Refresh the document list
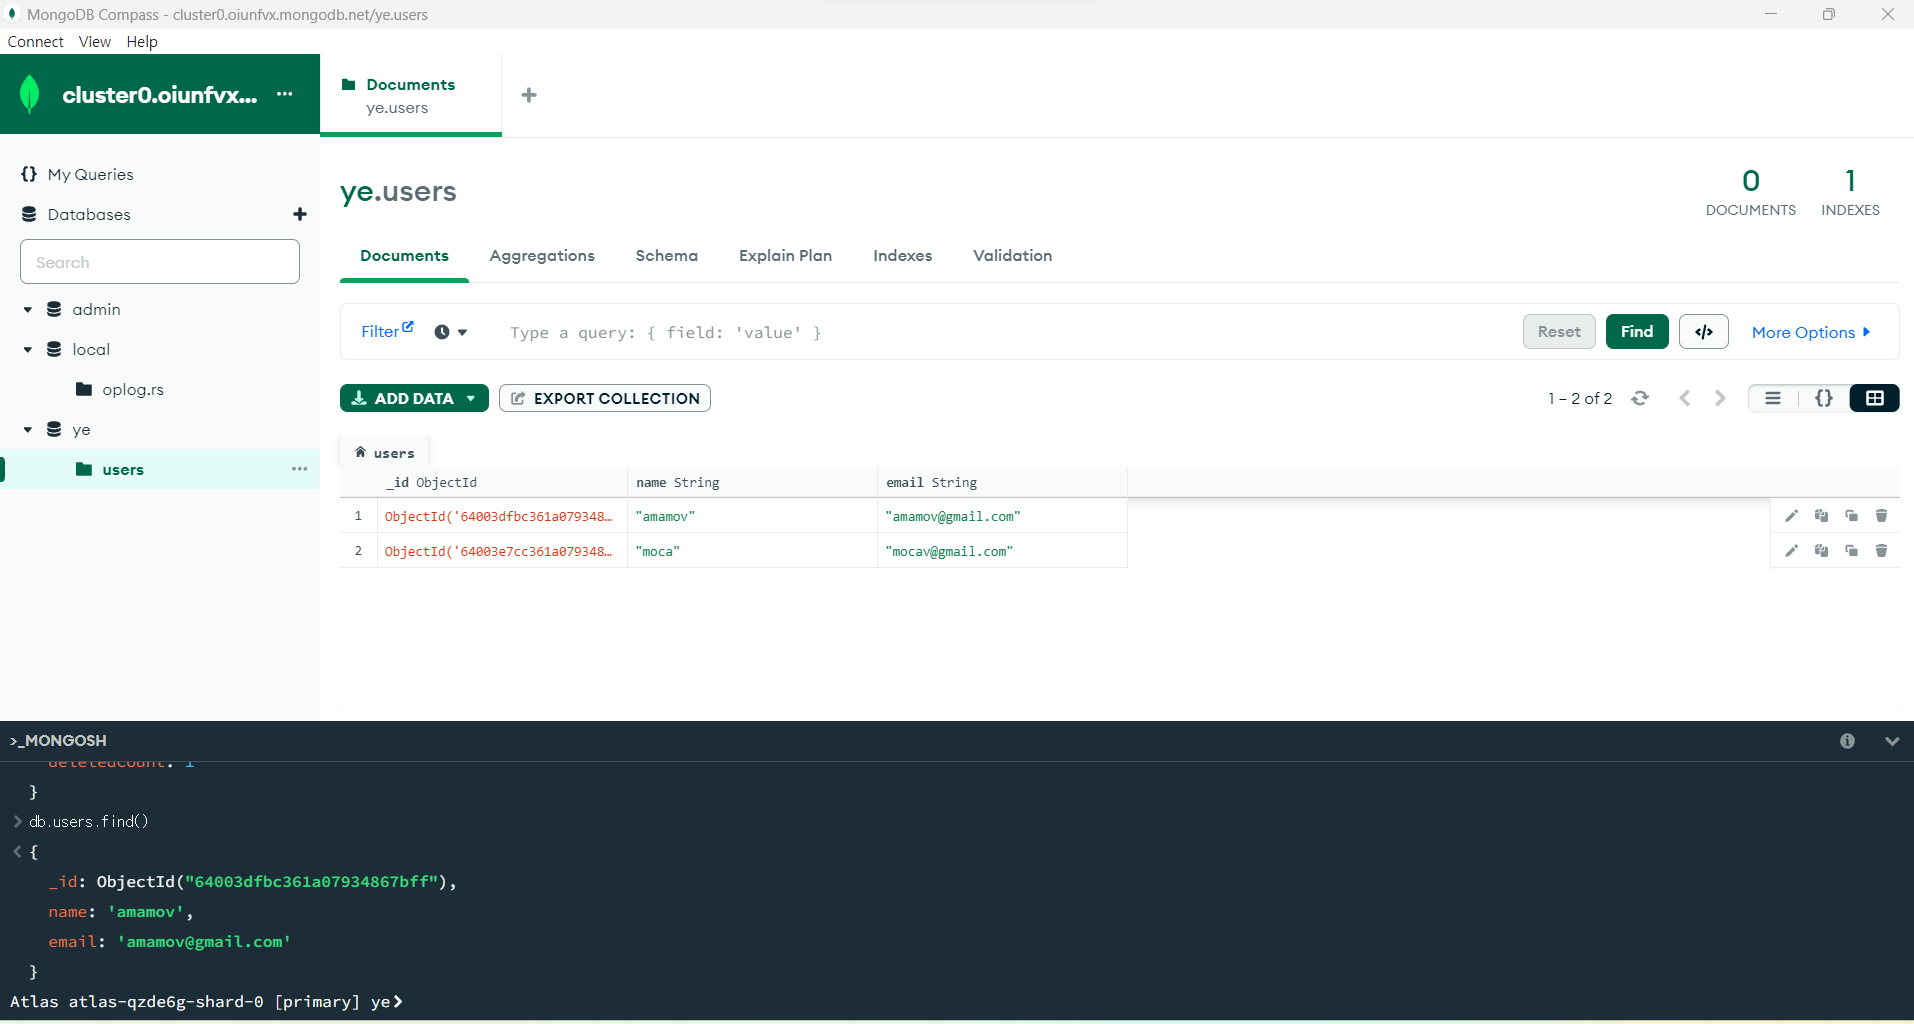Viewport: 1914px width, 1024px height. coord(1640,398)
